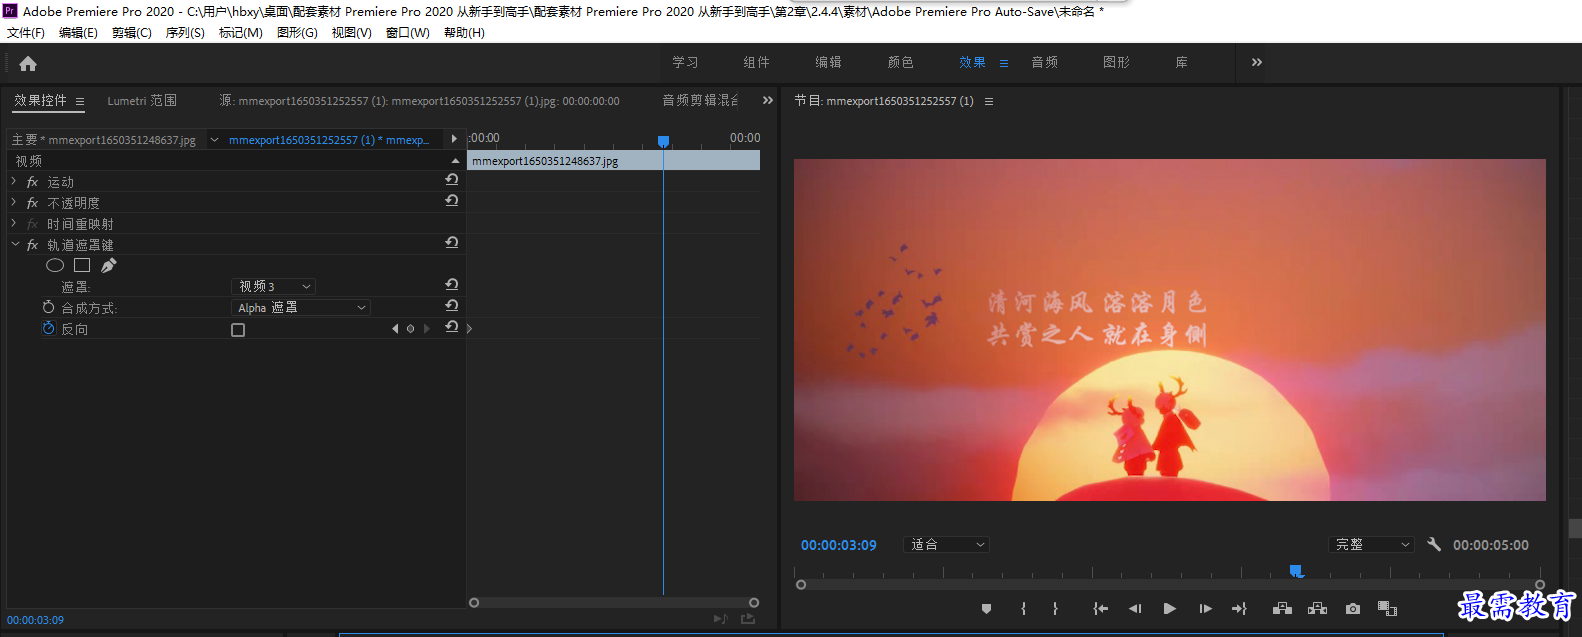Toggle the 不透明度 fx effect
Screen dimensions: 1582x637
pyautogui.click(x=33, y=203)
